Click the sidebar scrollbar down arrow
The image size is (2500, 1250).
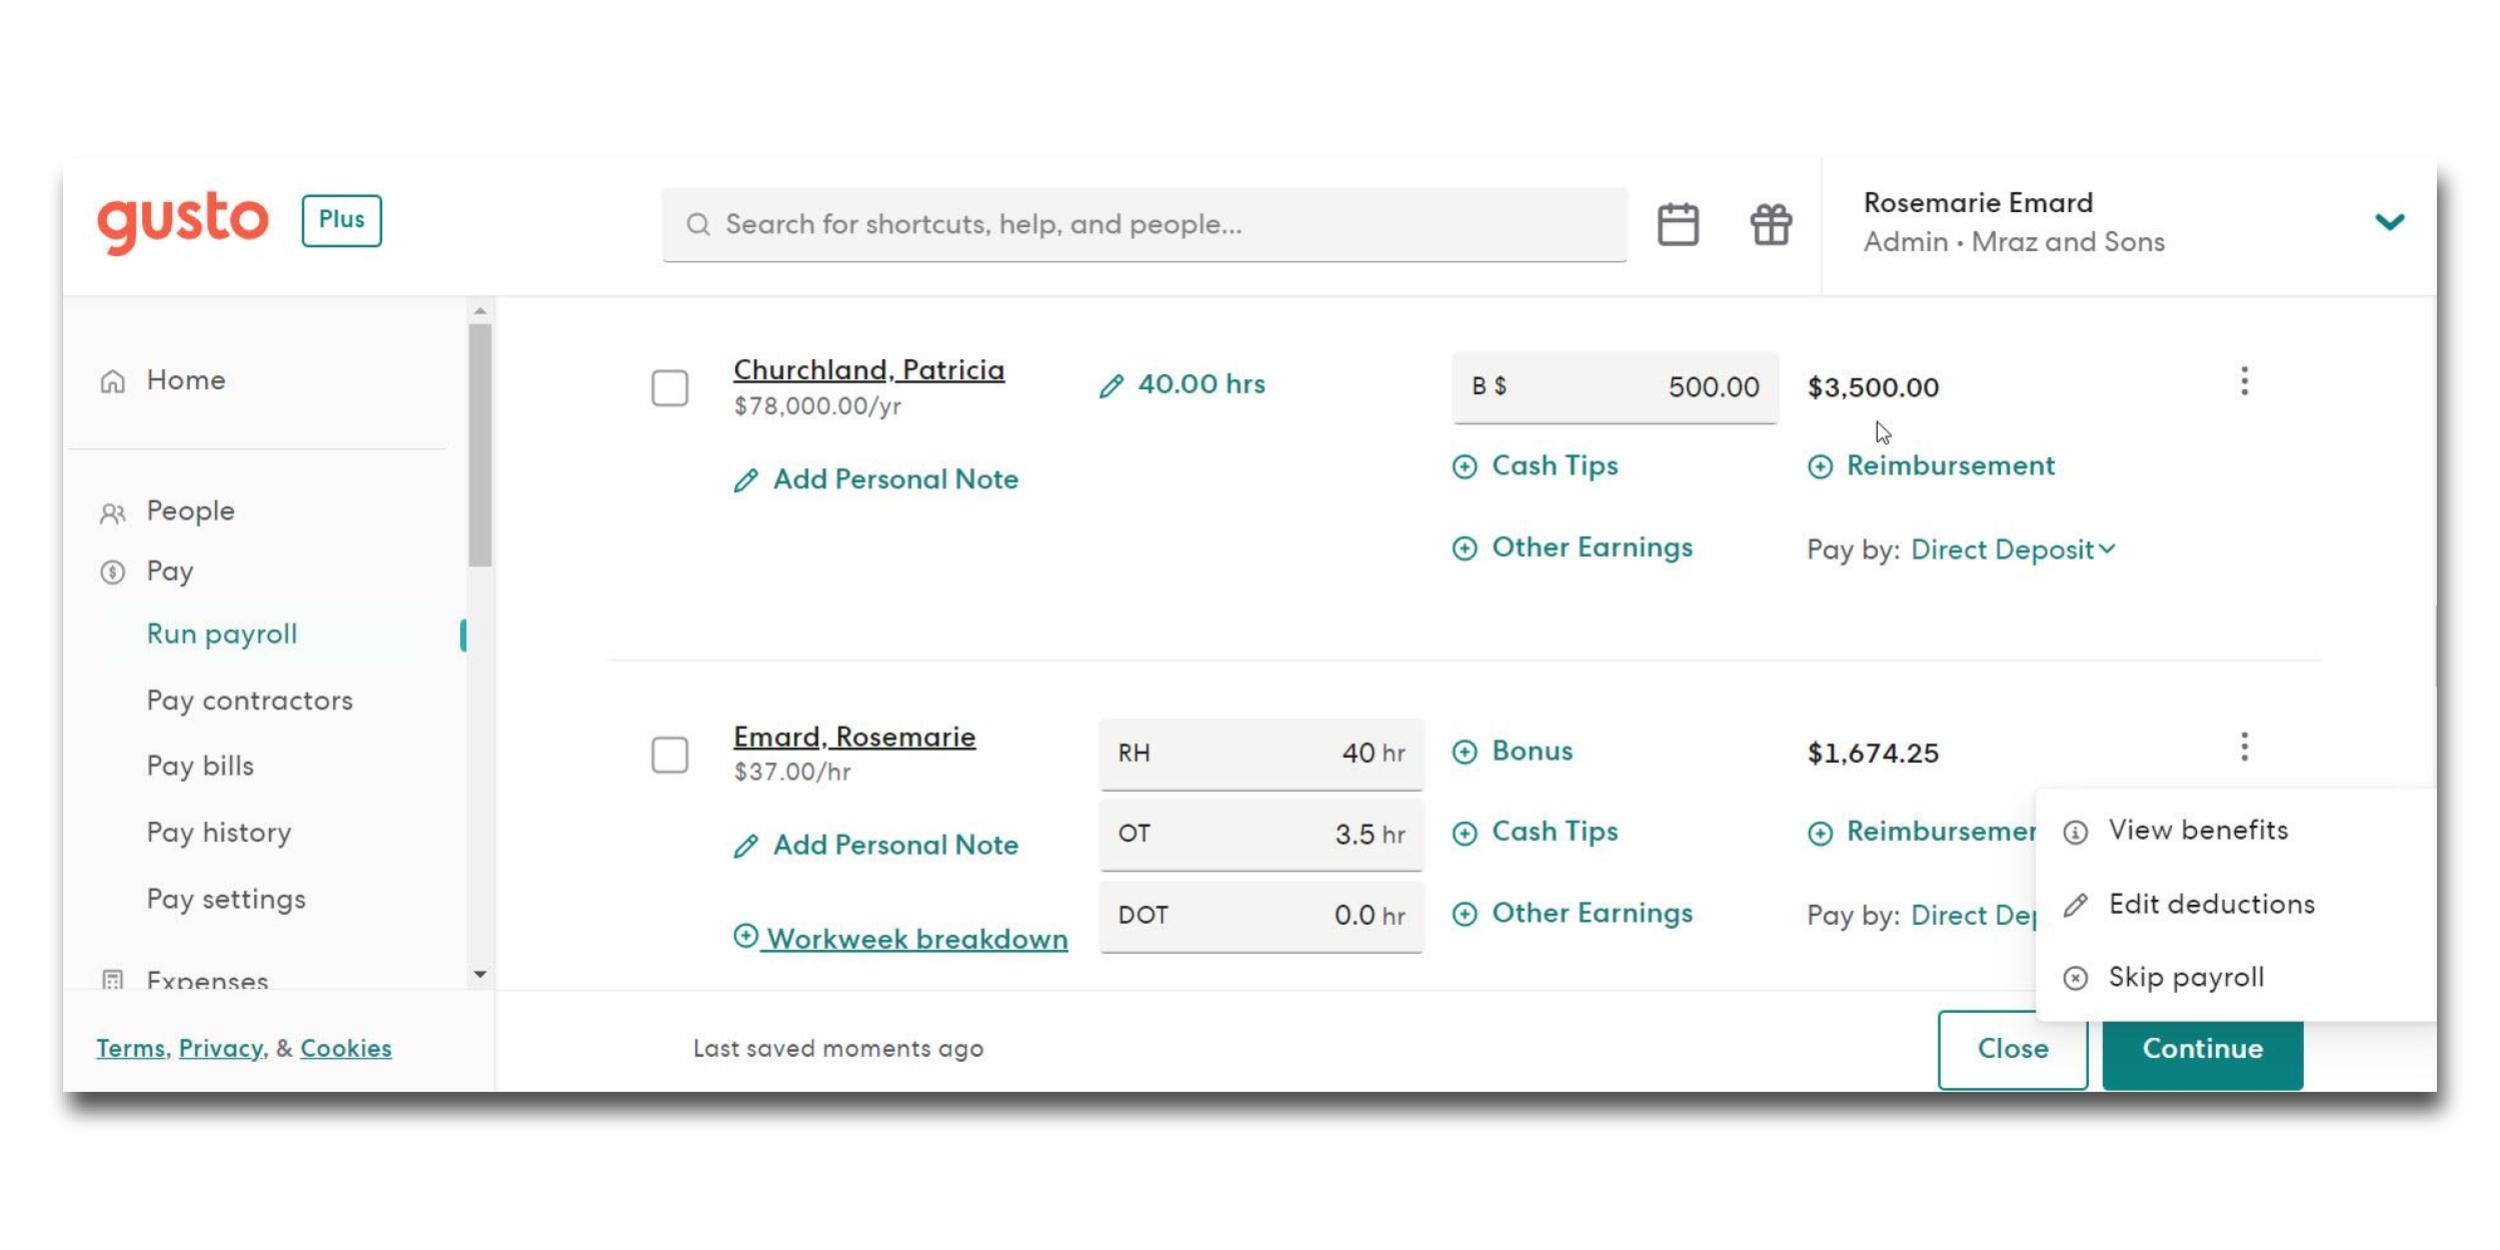click(x=480, y=974)
